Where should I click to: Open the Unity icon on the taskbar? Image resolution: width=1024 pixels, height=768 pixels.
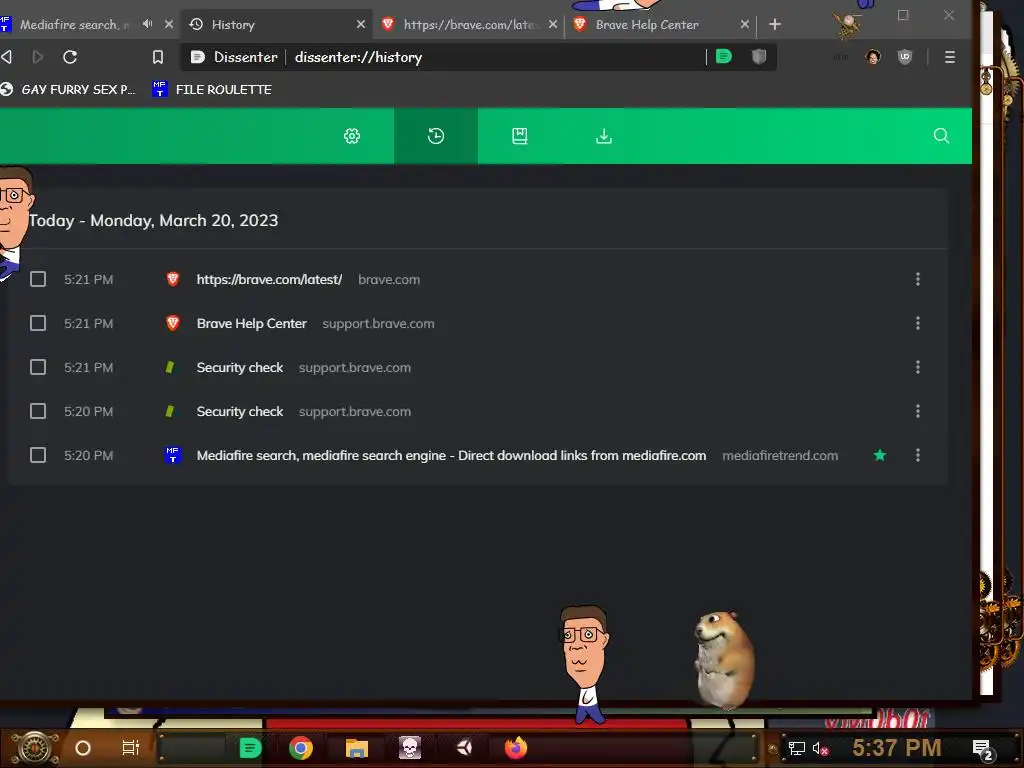tap(464, 748)
